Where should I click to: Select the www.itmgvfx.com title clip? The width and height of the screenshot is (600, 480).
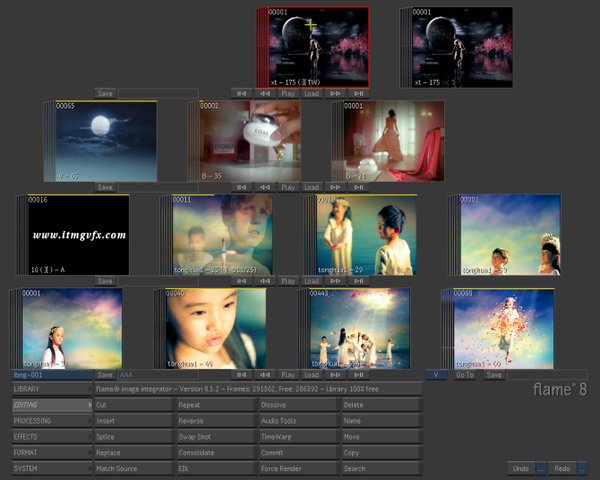[x=78, y=235]
